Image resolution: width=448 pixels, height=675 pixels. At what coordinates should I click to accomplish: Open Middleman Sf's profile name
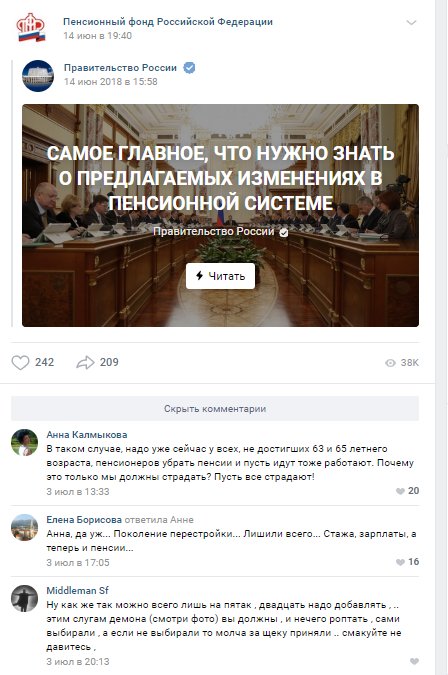point(77,590)
